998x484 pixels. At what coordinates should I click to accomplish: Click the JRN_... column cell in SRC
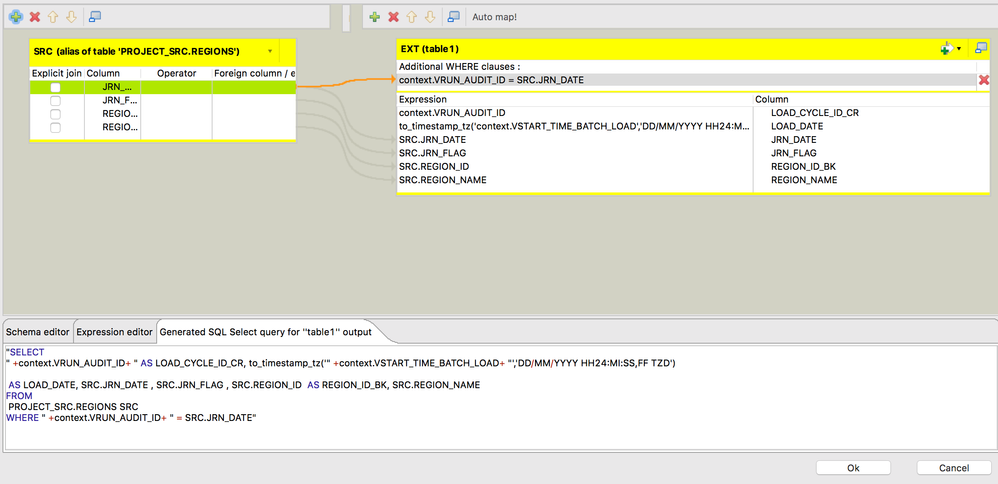112,87
